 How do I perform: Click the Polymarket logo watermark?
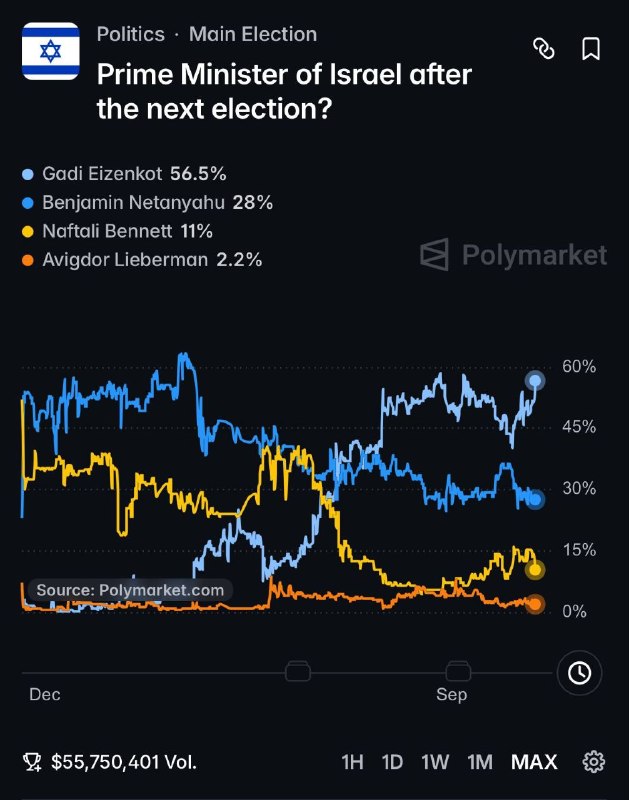click(x=513, y=254)
